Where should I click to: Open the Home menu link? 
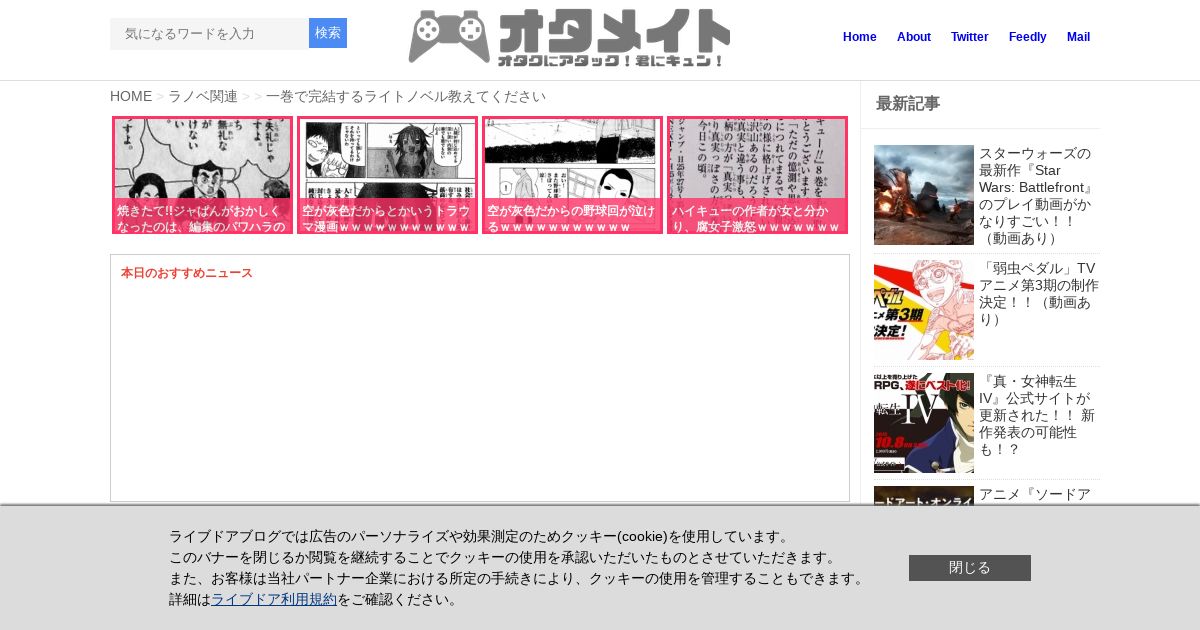click(x=860, y=37)
